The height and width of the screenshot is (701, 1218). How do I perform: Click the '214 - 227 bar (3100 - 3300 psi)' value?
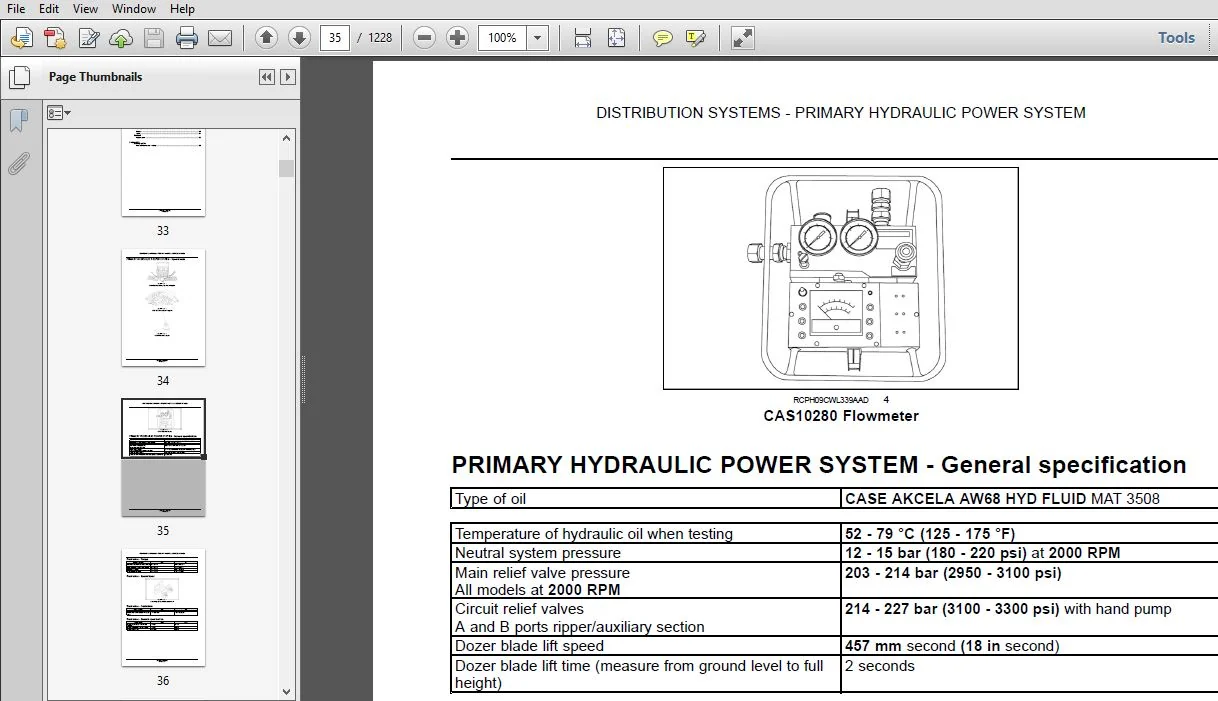click(952, 609)
